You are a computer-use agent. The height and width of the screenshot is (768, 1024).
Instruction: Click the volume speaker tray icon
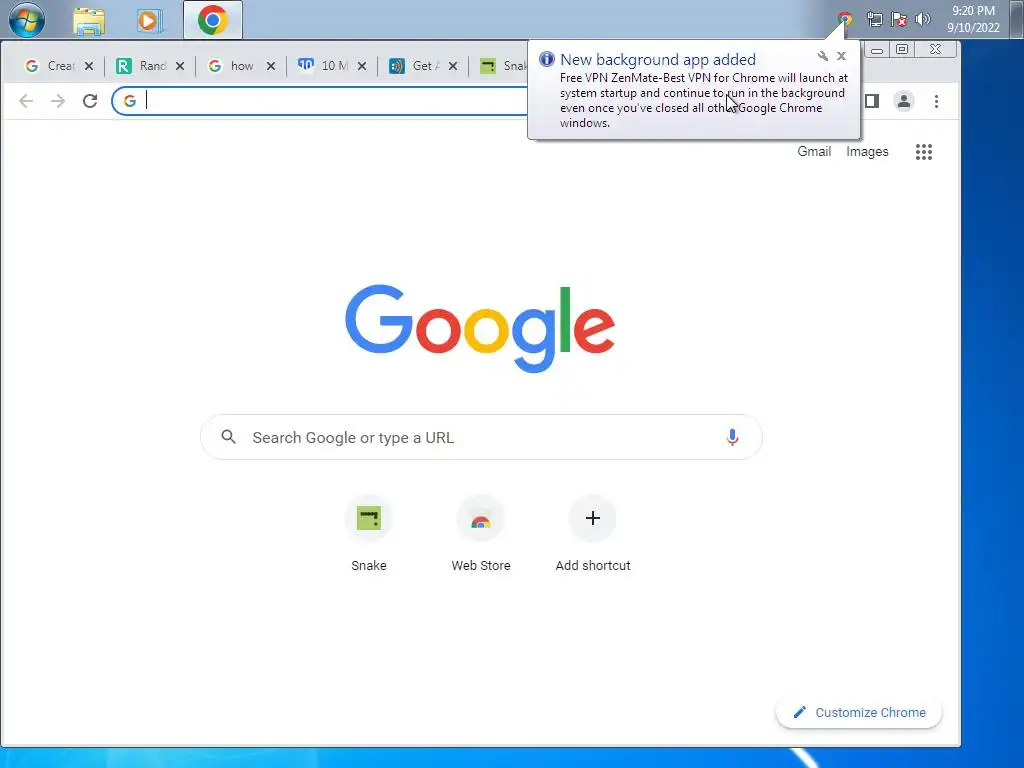(923, 19)
